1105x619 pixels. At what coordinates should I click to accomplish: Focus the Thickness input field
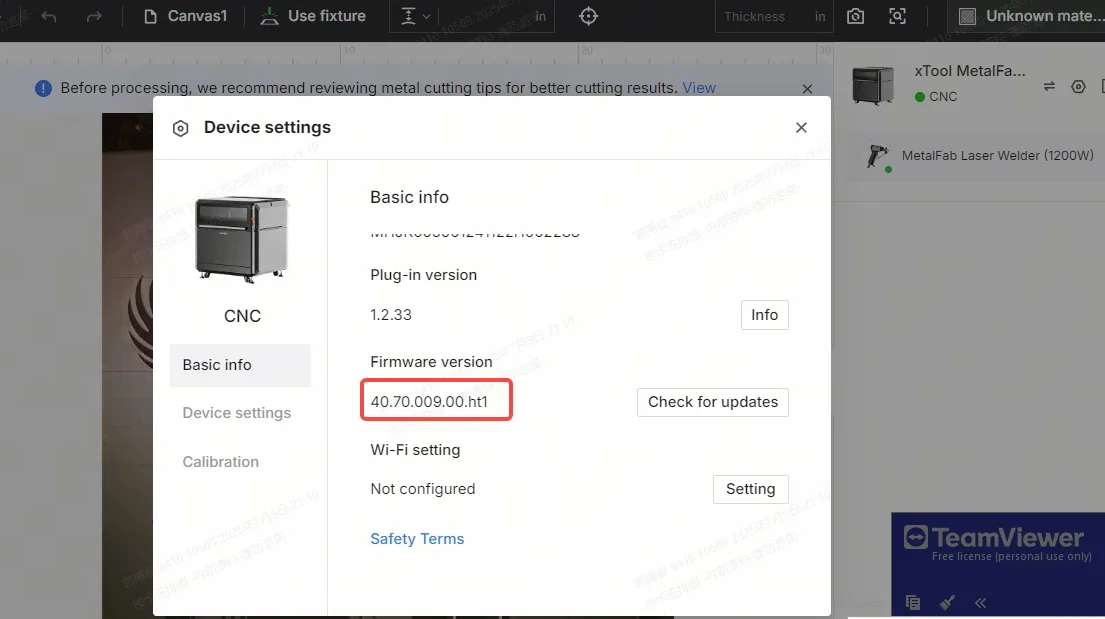(774, 16)
